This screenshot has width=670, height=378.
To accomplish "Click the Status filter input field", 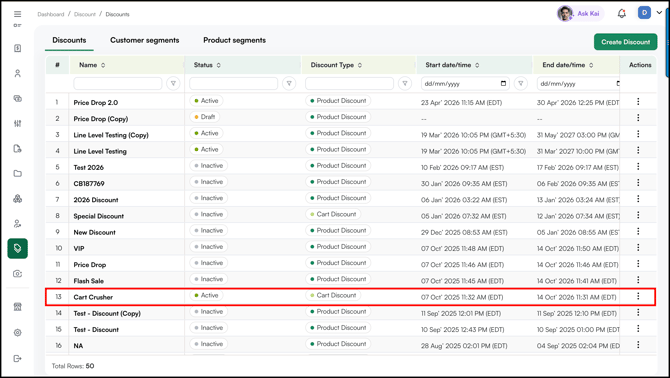I will tap(233, 83).
